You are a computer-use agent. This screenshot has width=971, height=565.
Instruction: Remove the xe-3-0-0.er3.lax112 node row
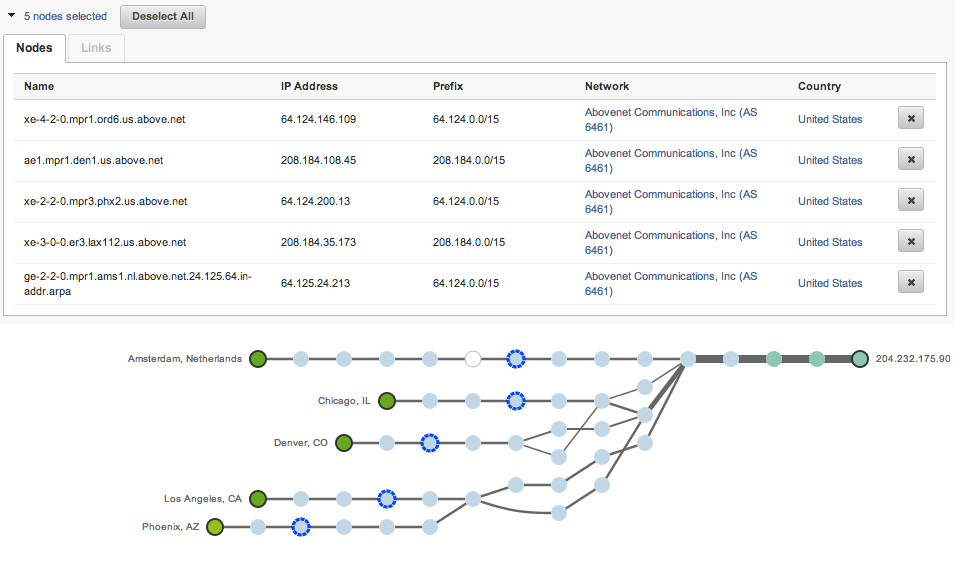(910, 242)
